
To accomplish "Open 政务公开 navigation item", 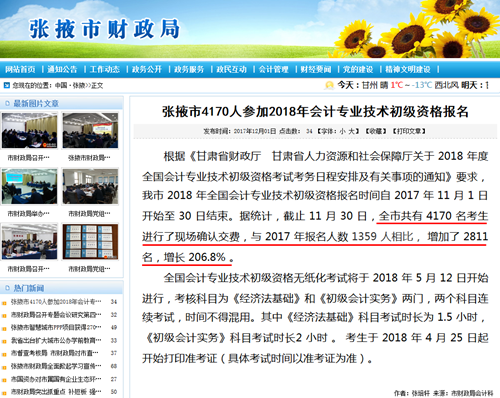I will tap(147, 69).
